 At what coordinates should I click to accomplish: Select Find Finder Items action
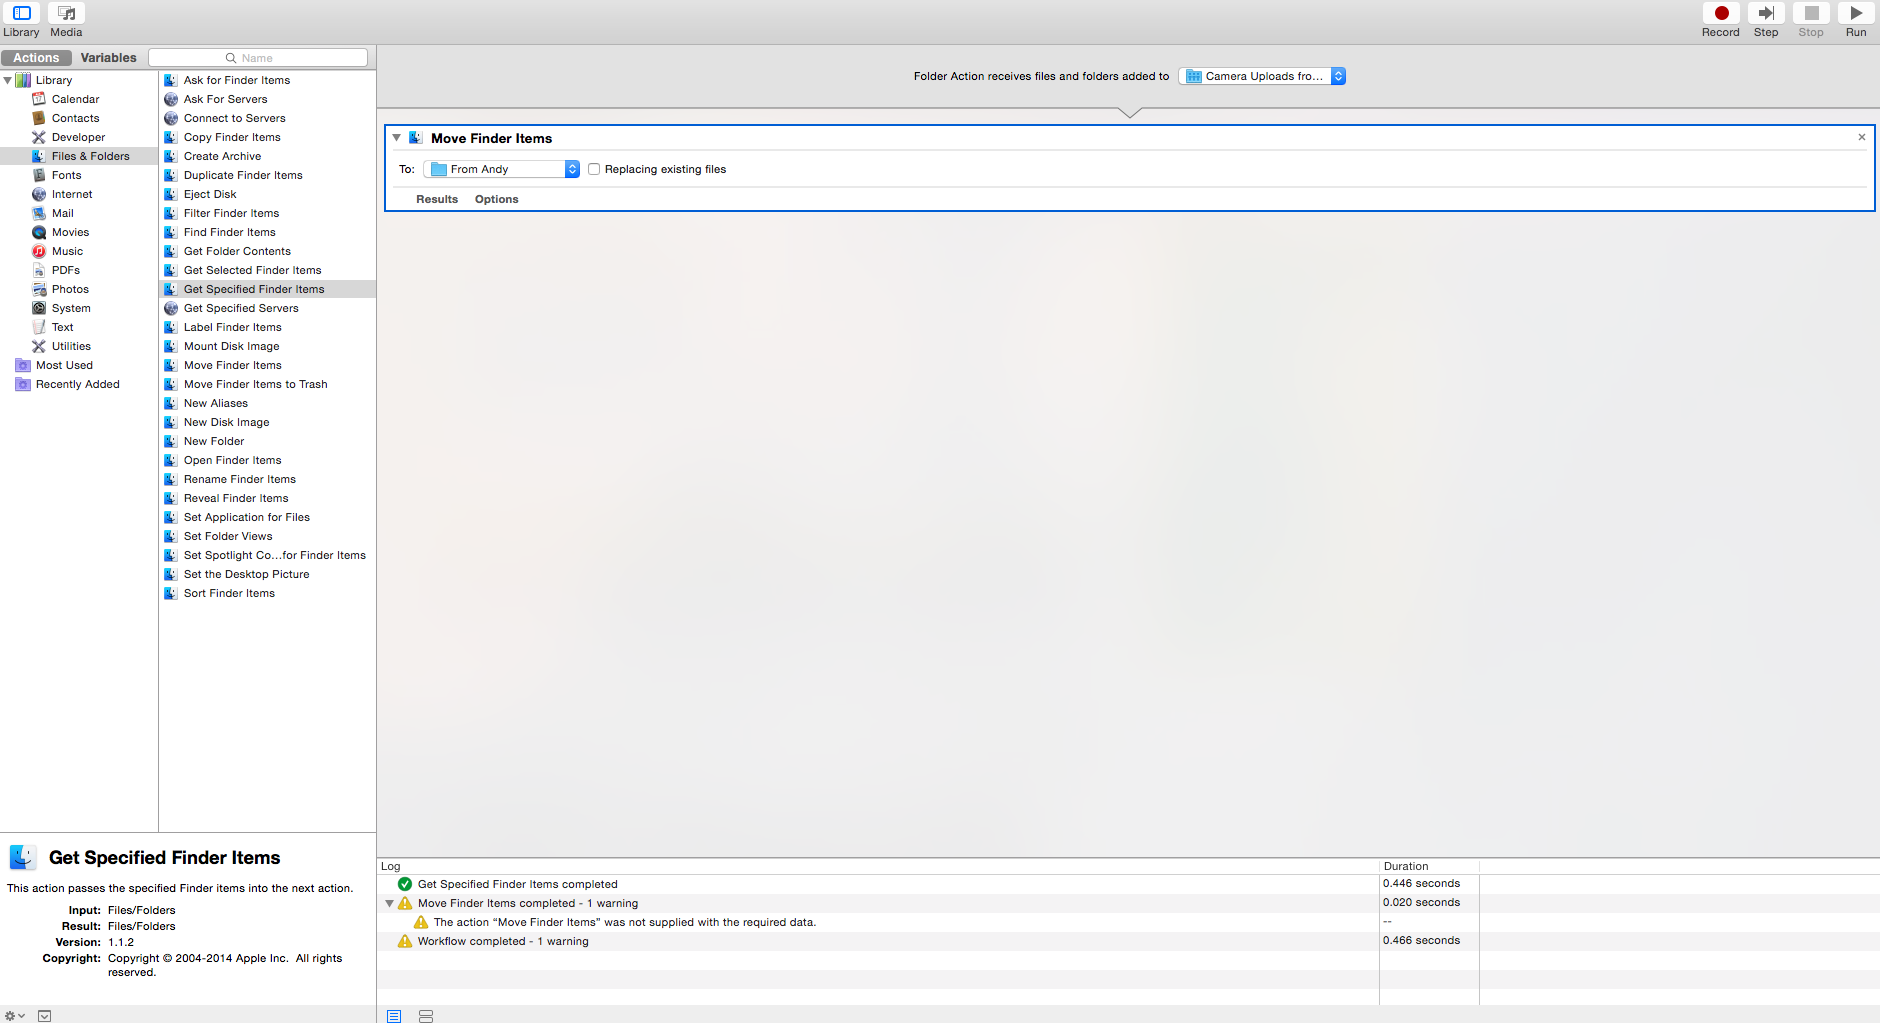pyautogui.click(x=268, y=232)
